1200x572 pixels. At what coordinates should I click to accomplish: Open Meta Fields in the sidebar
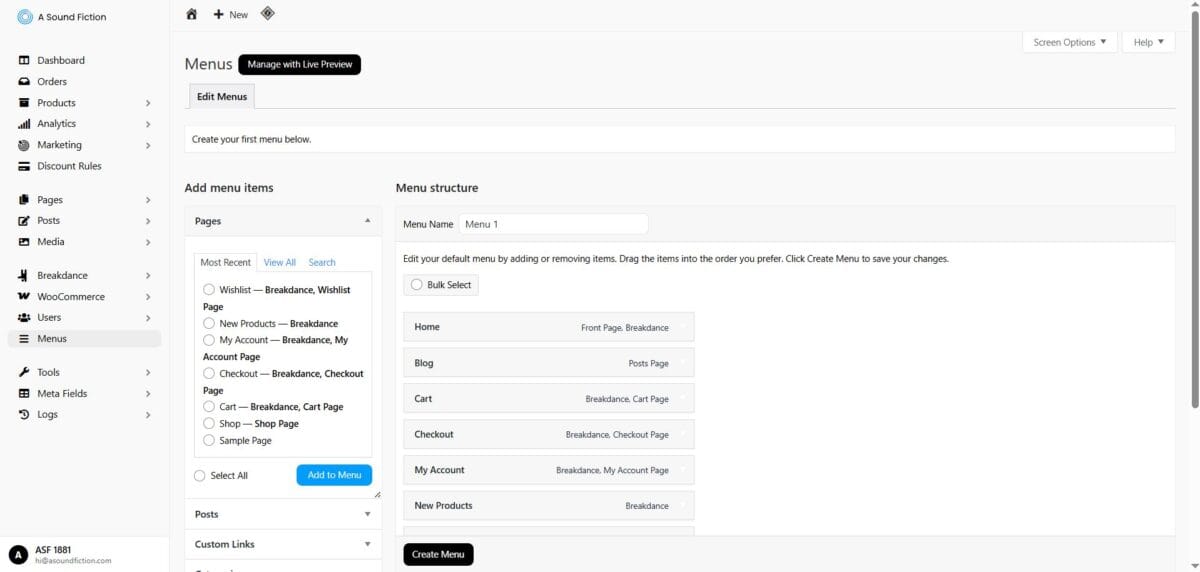coord(62,394)
